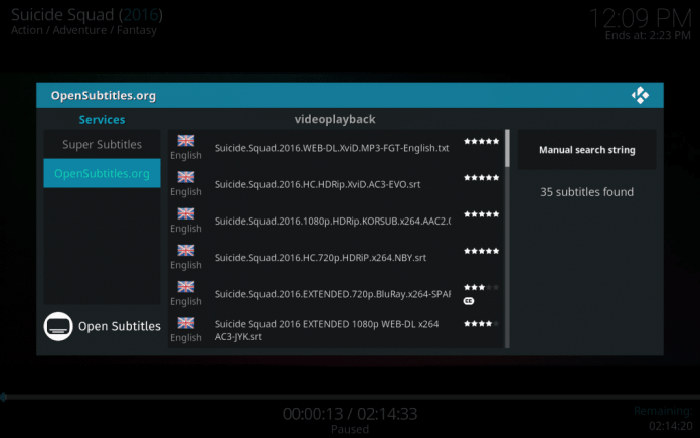Click the Manual search string button
Image resolution: width=700 pixels, height=438 pixels.
pos(587,150)
